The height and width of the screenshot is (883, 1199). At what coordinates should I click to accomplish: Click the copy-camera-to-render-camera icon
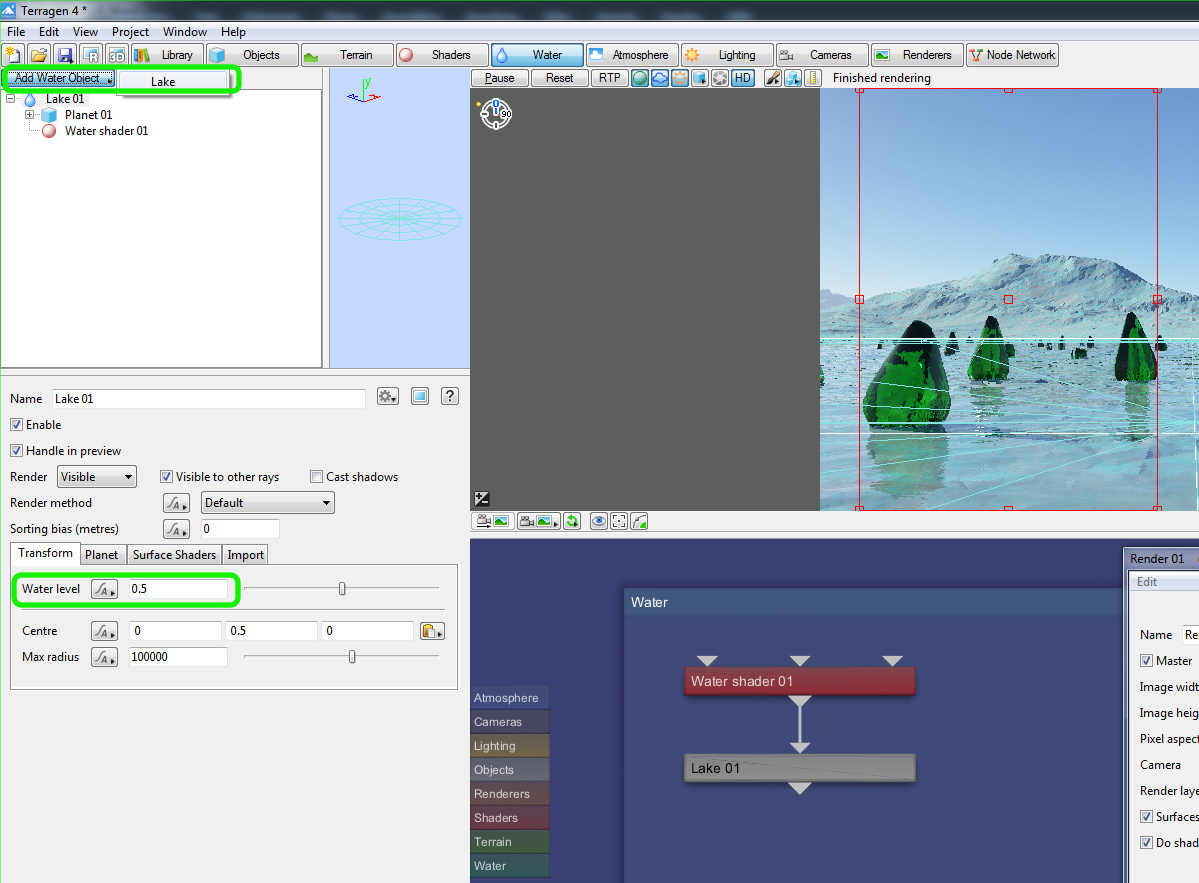493,521
